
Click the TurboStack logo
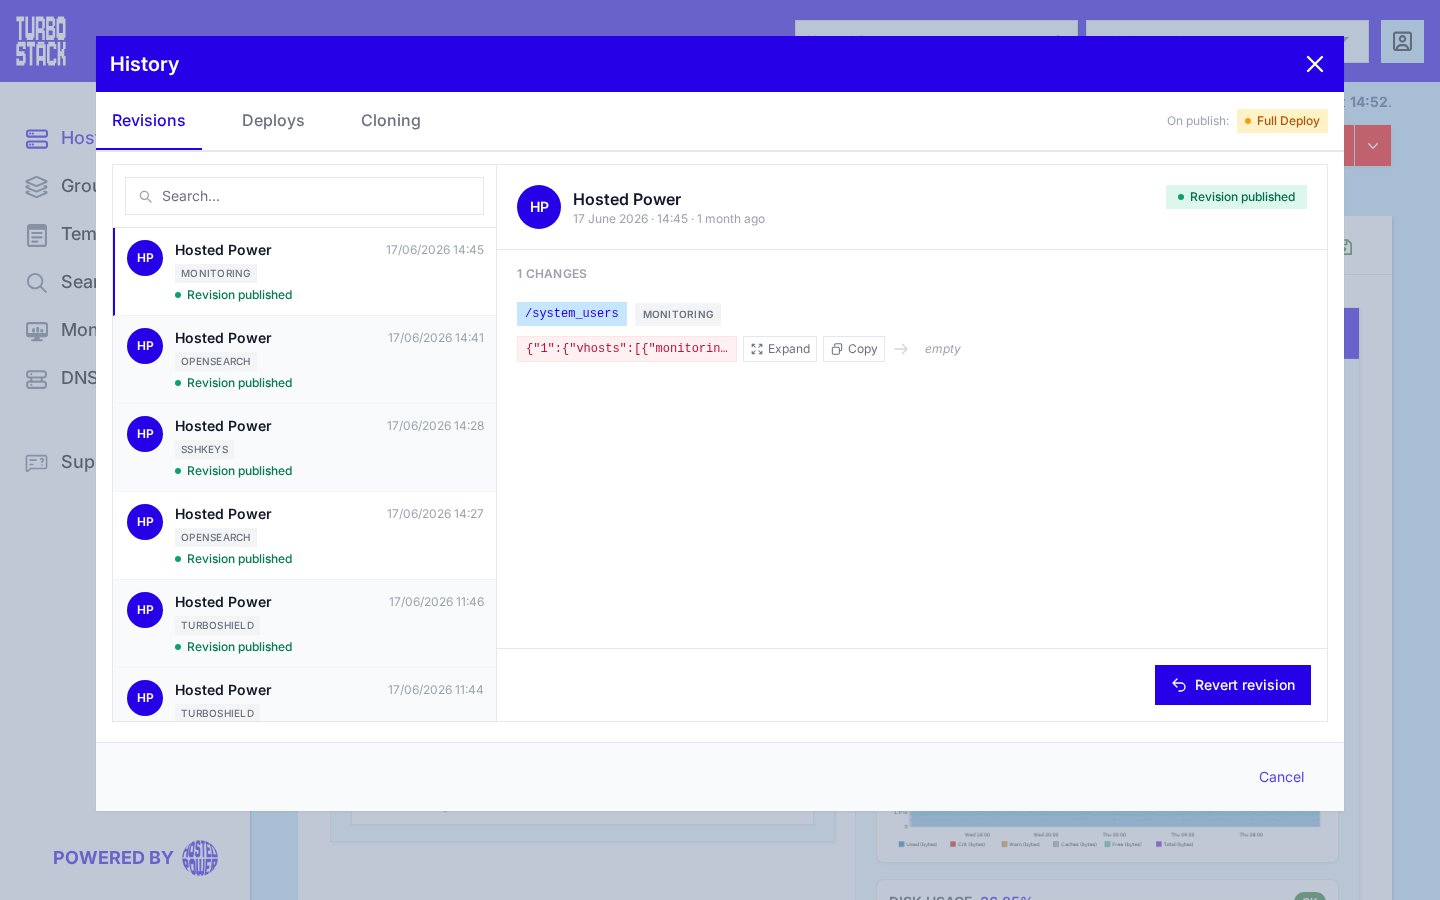pos(41,41)
